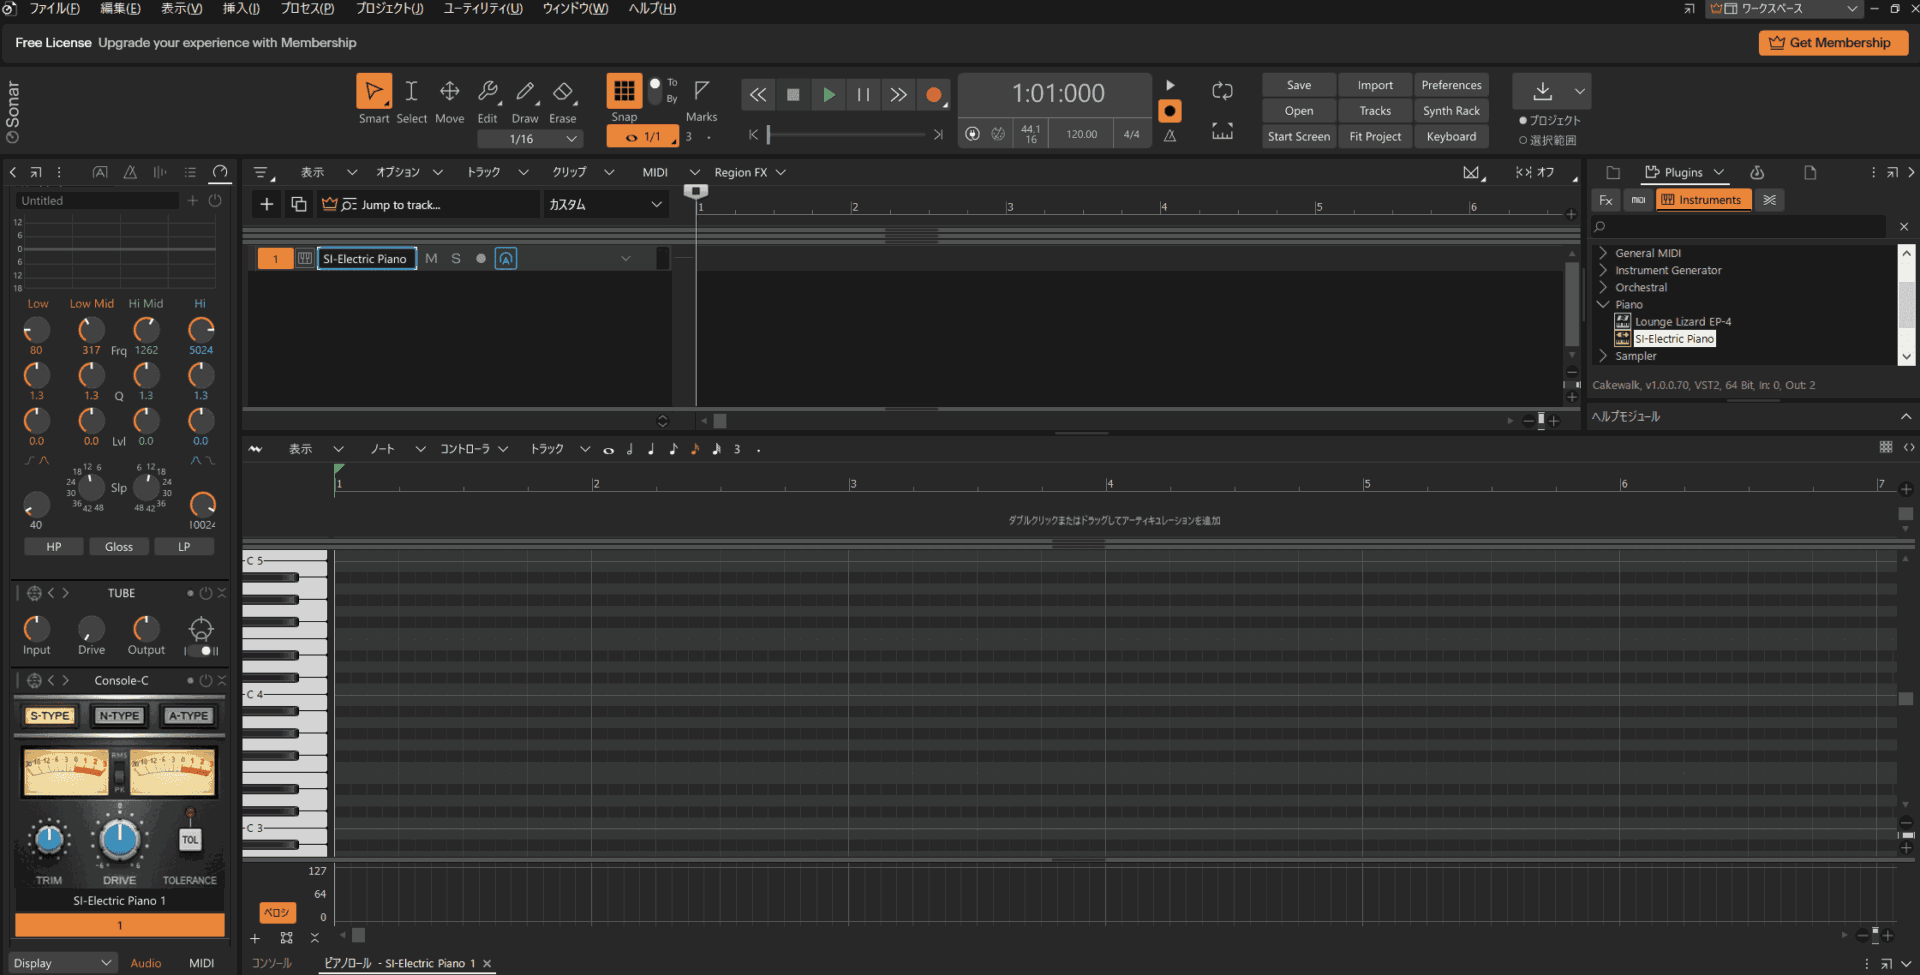
Task: Select the プロジェクト radio button
Action: (x=1523, y=121)
